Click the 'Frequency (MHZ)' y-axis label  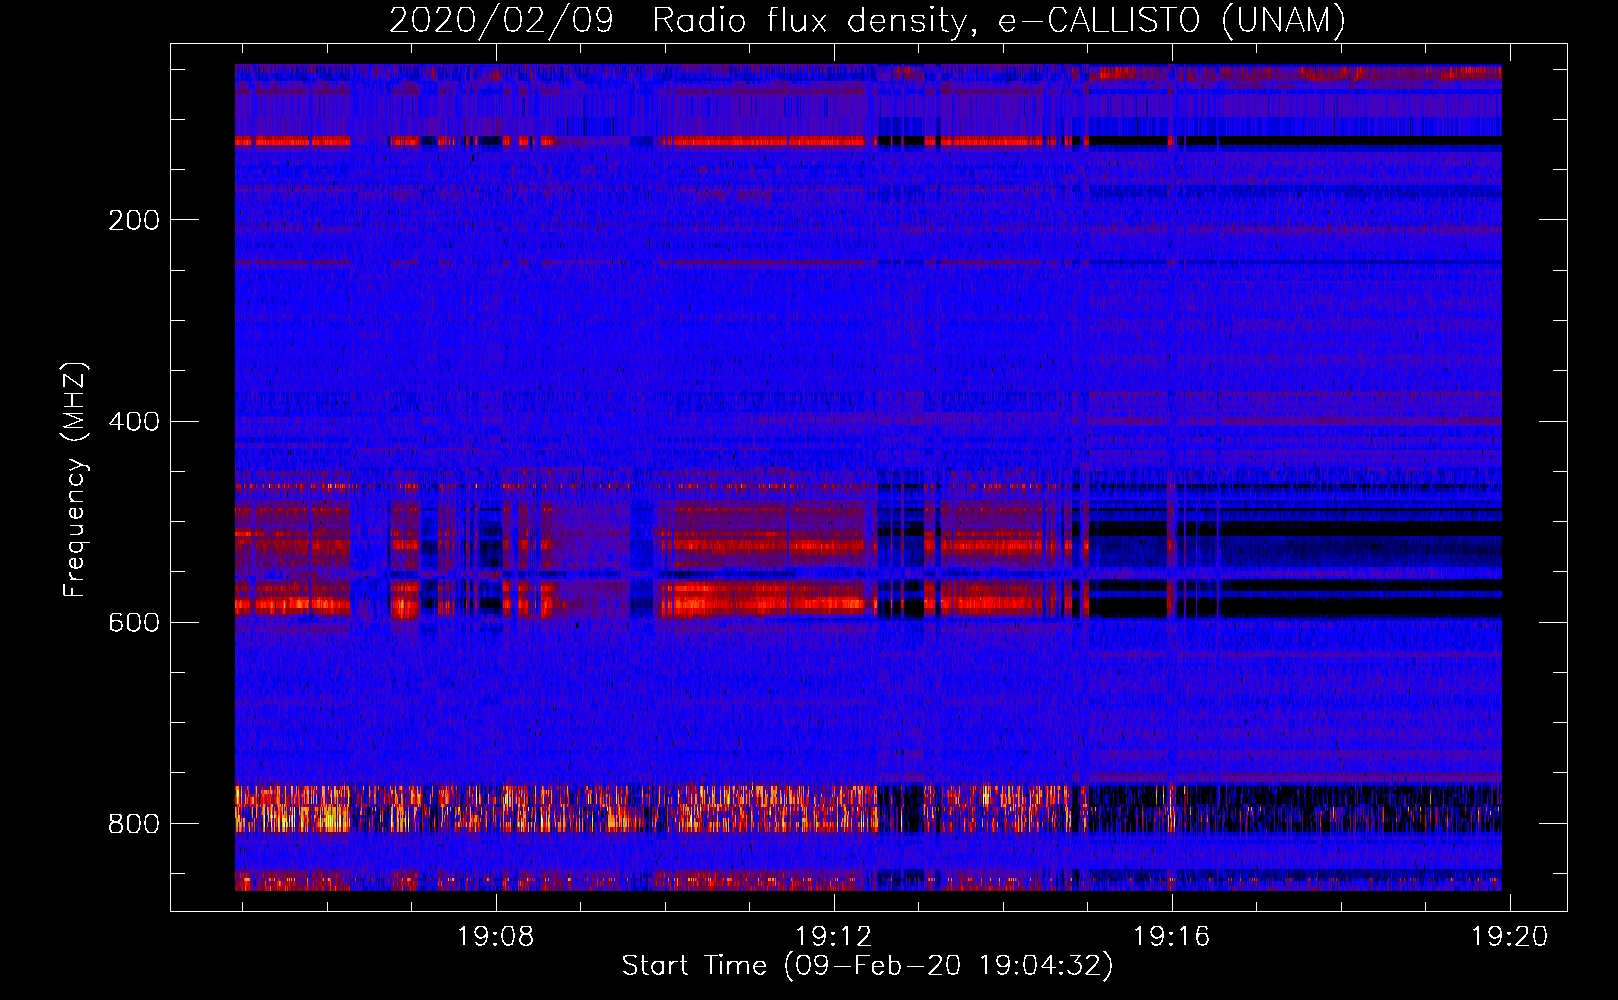point(75,479)
